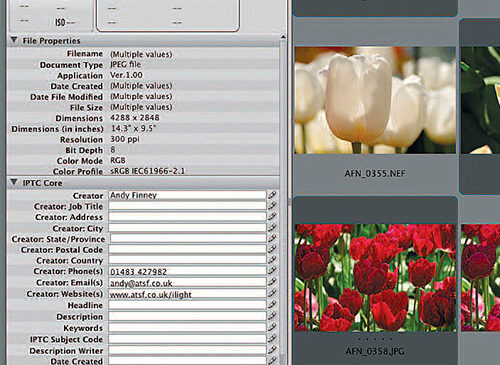
Task: Click the pencil icon beside IPTC Subject Code
Action: tap(272, 339)
